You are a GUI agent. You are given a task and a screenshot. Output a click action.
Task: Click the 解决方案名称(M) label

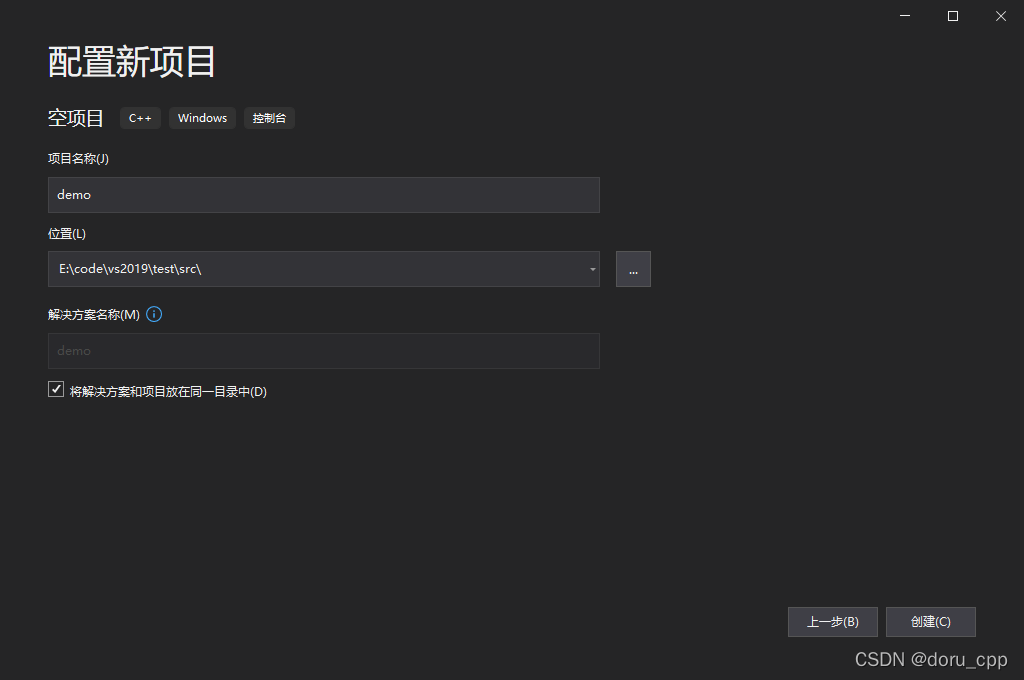click(x=93, y=315)
